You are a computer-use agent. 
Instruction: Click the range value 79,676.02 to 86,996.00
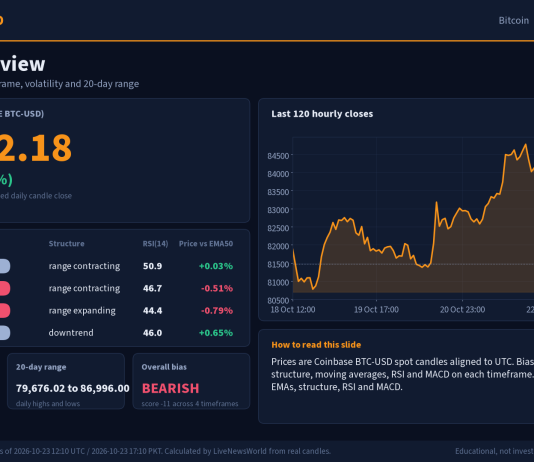[x=73, y=388]
